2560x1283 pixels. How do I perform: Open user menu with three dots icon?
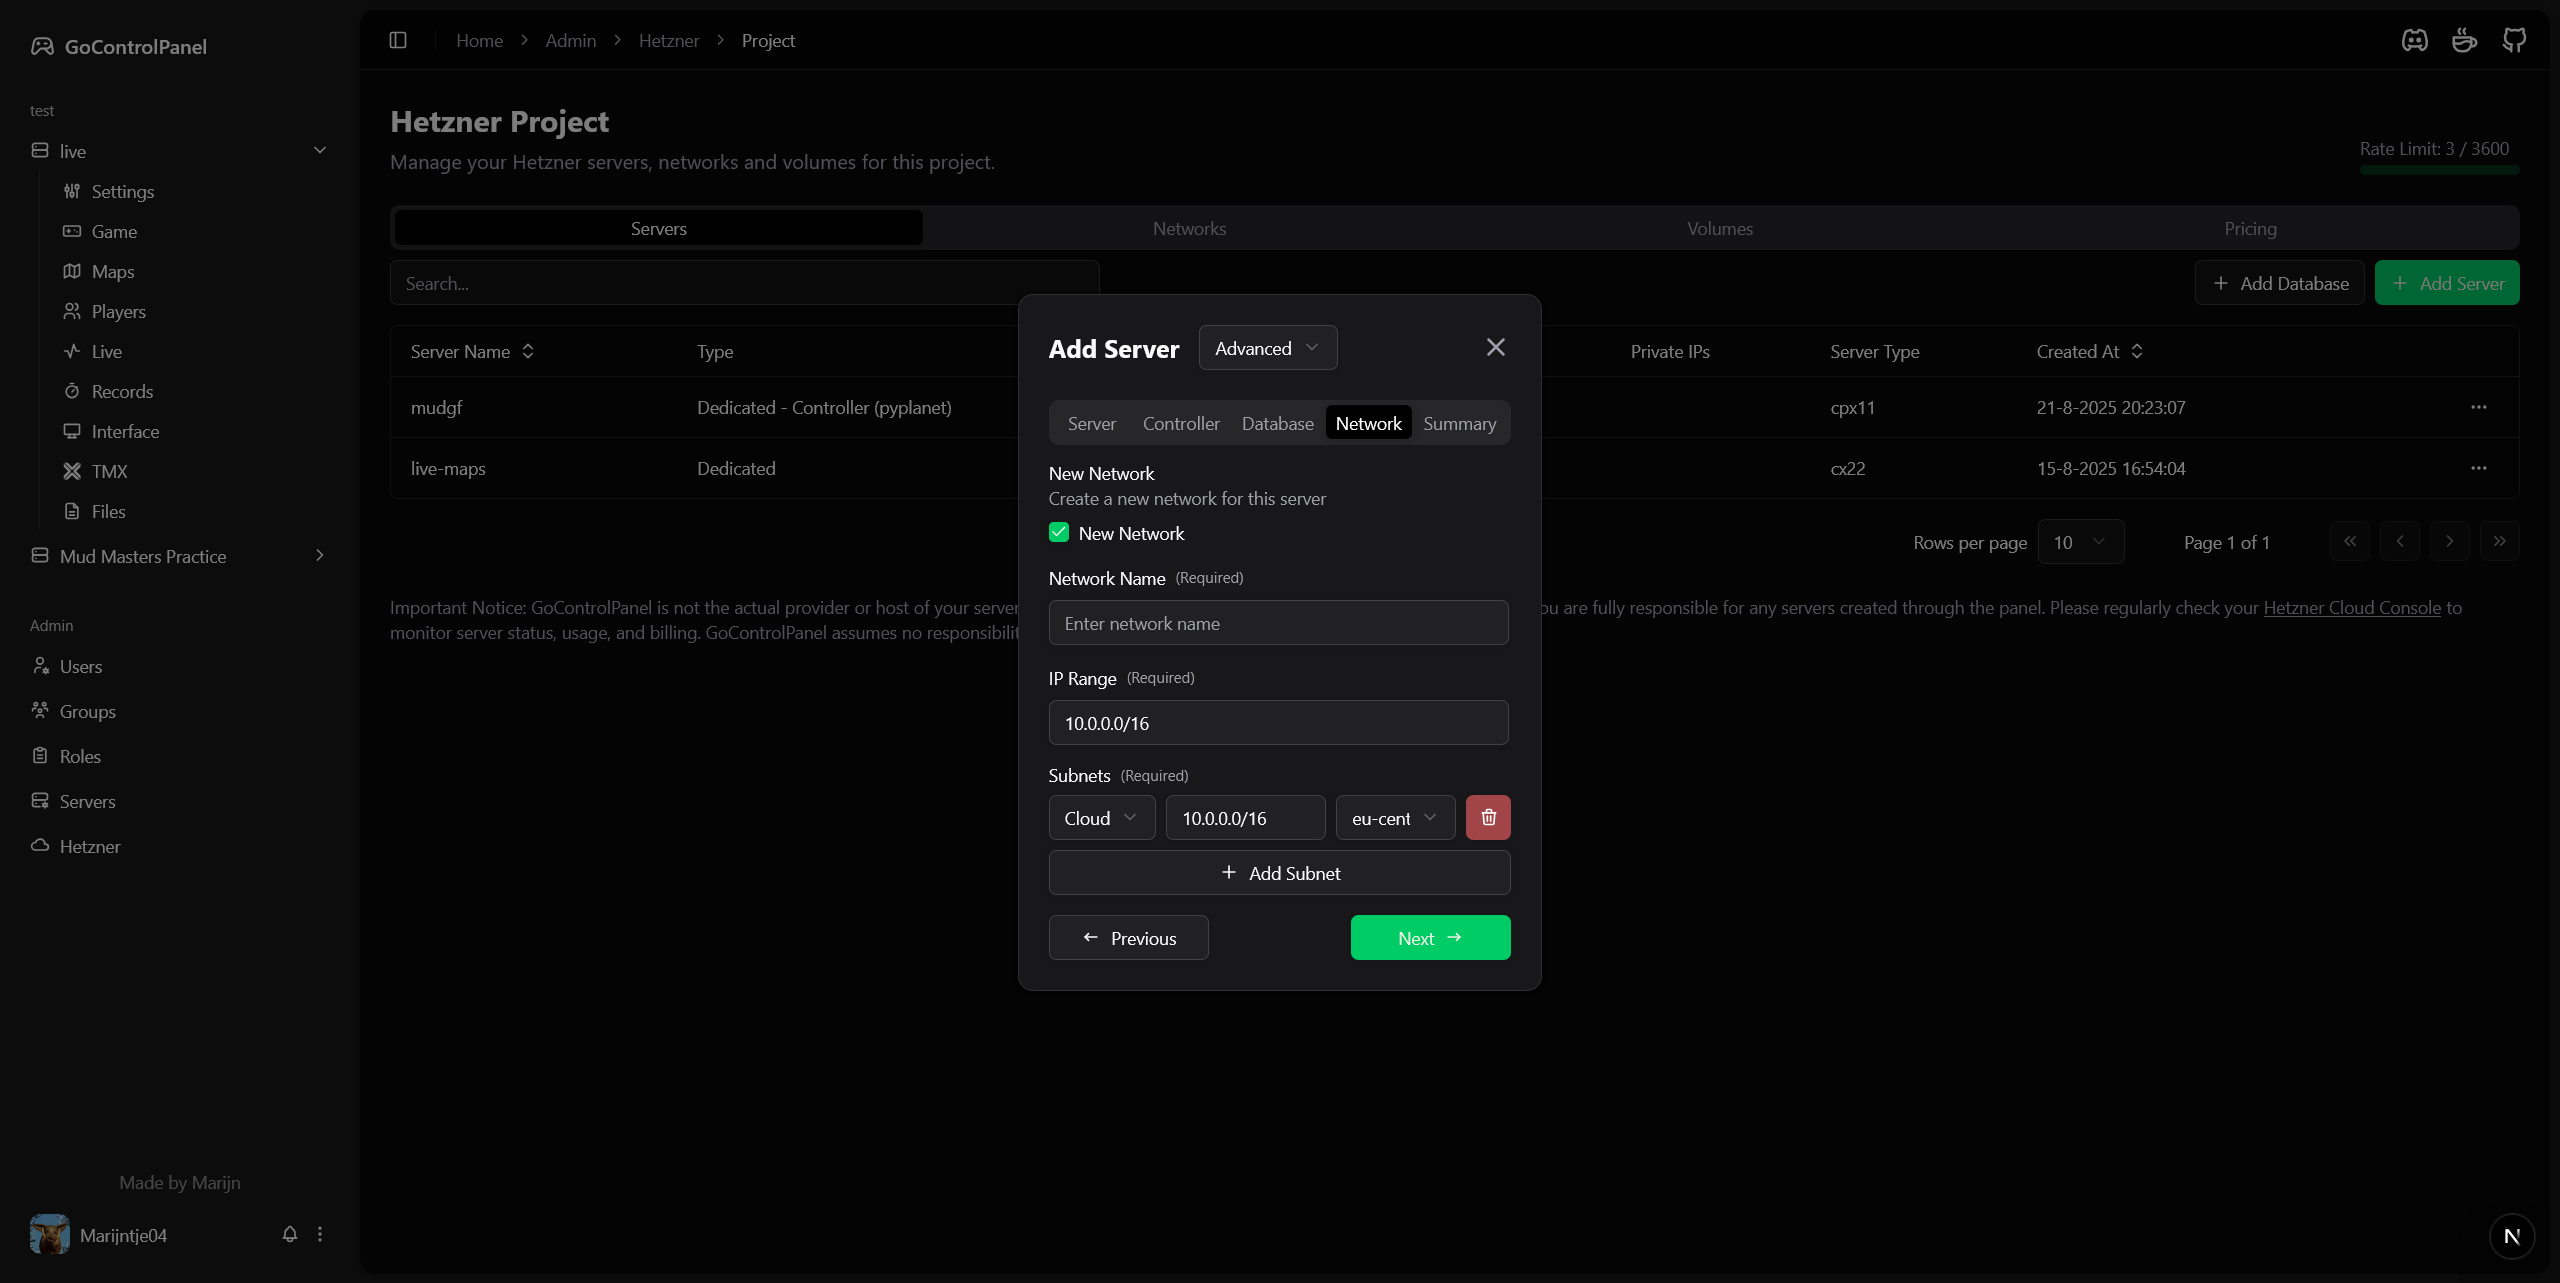point(320,1234)
